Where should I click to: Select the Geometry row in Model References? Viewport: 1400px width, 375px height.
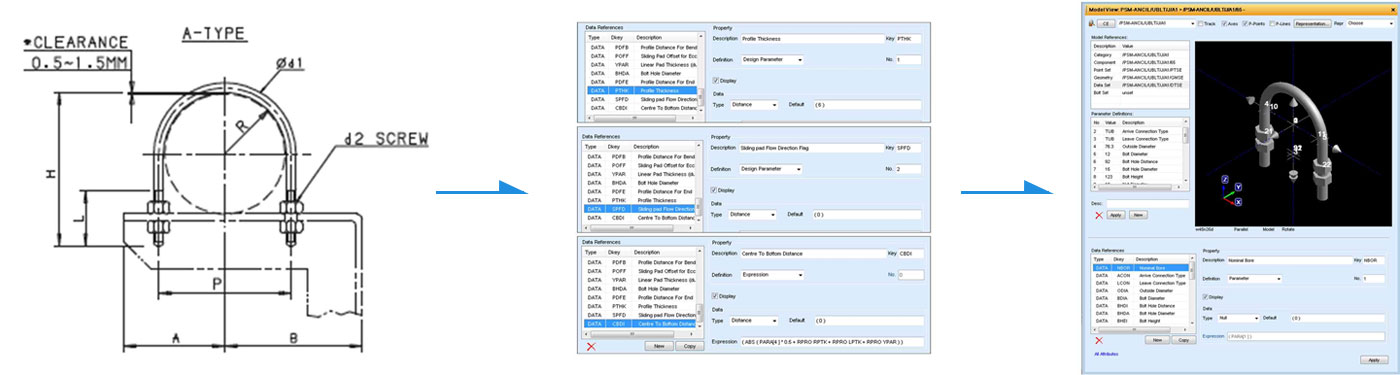[x=1140, y=77]
